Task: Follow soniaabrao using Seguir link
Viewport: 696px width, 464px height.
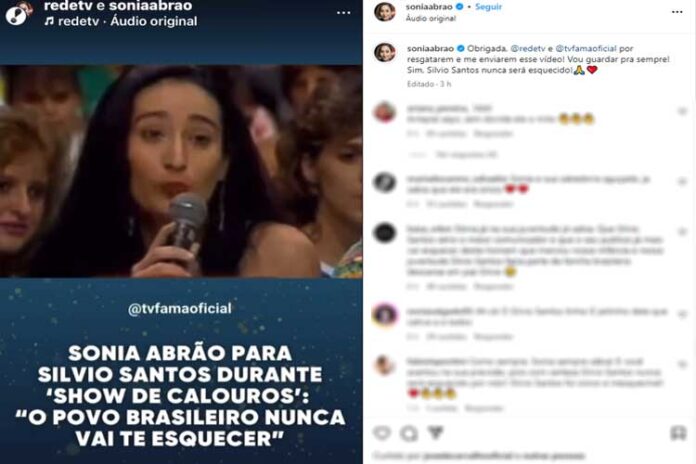Action: click(x=488, y=7)
